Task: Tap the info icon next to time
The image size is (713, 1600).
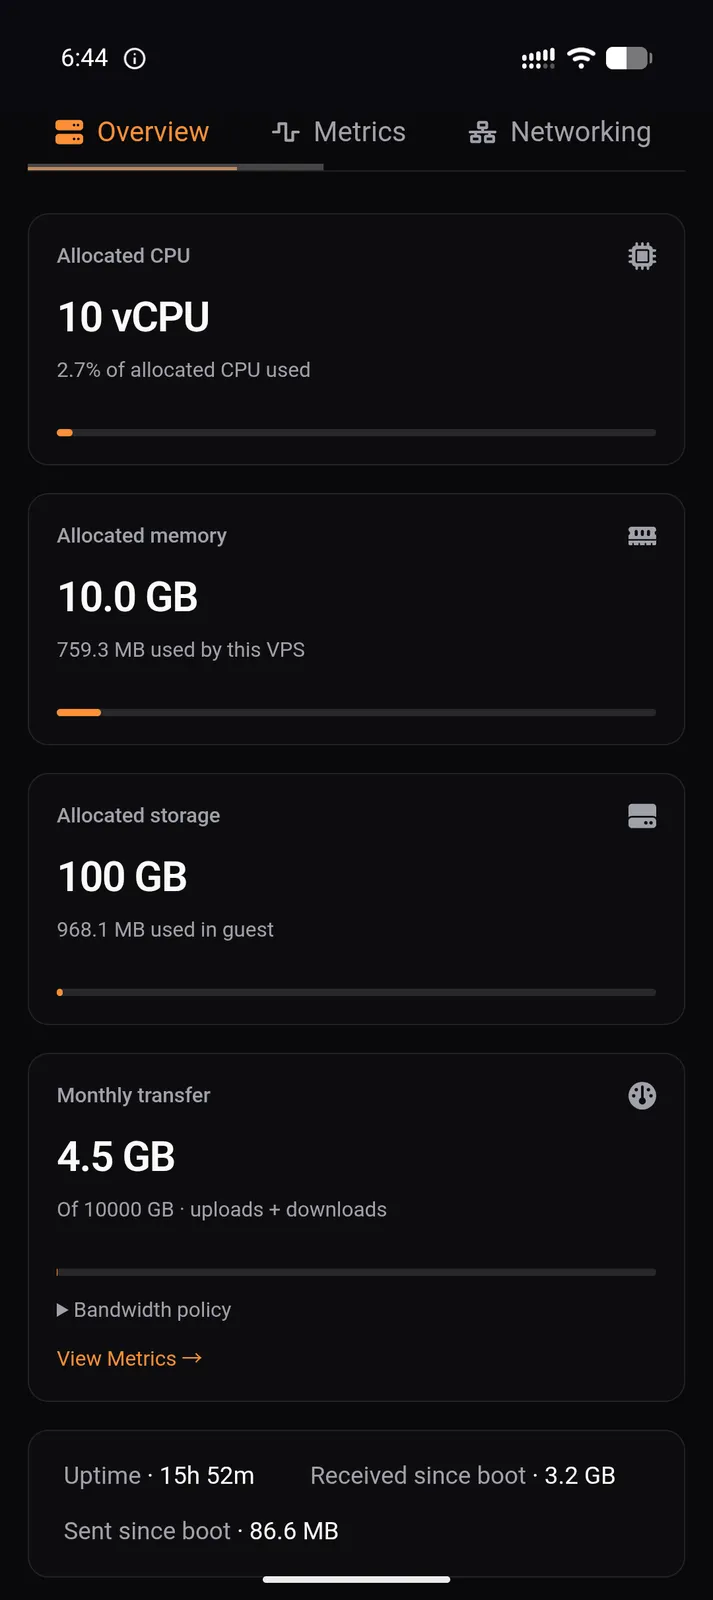Action: [134, 59]
